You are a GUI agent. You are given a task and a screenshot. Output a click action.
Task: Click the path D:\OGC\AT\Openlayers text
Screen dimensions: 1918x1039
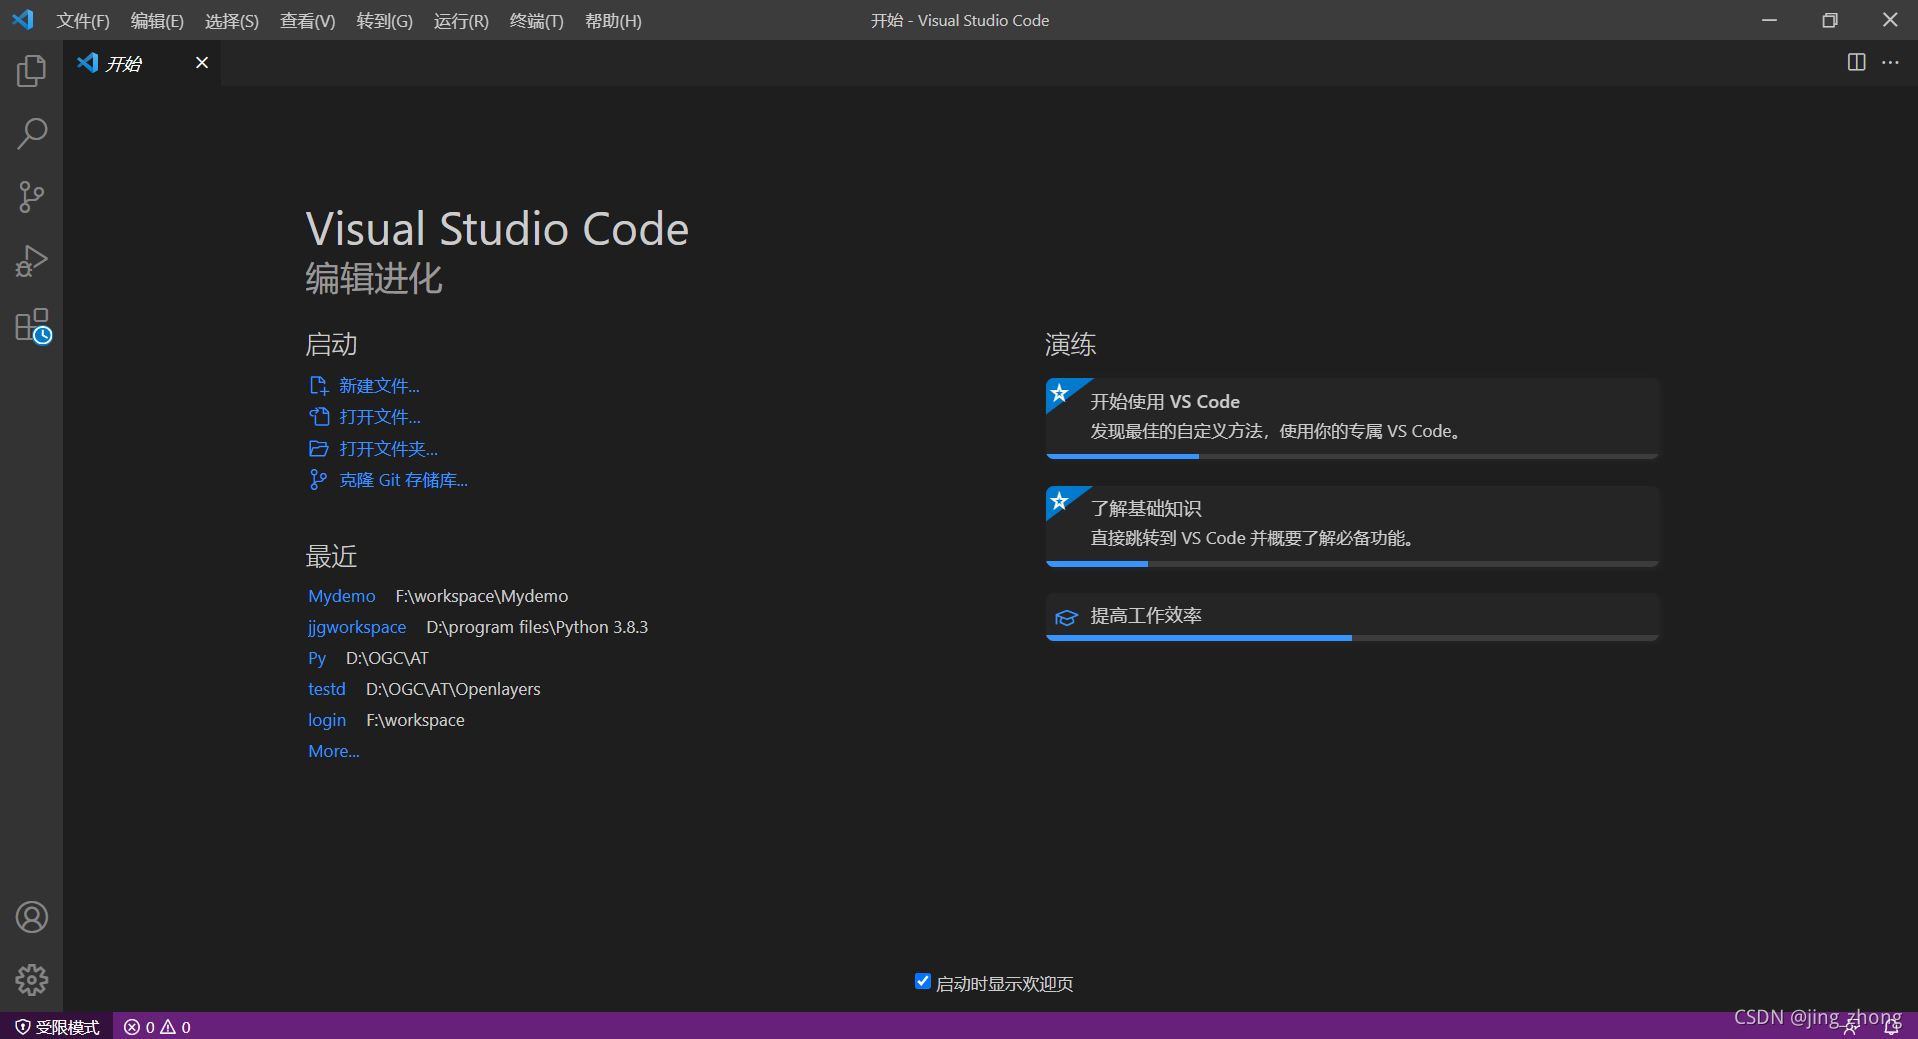tap(453, 689)
